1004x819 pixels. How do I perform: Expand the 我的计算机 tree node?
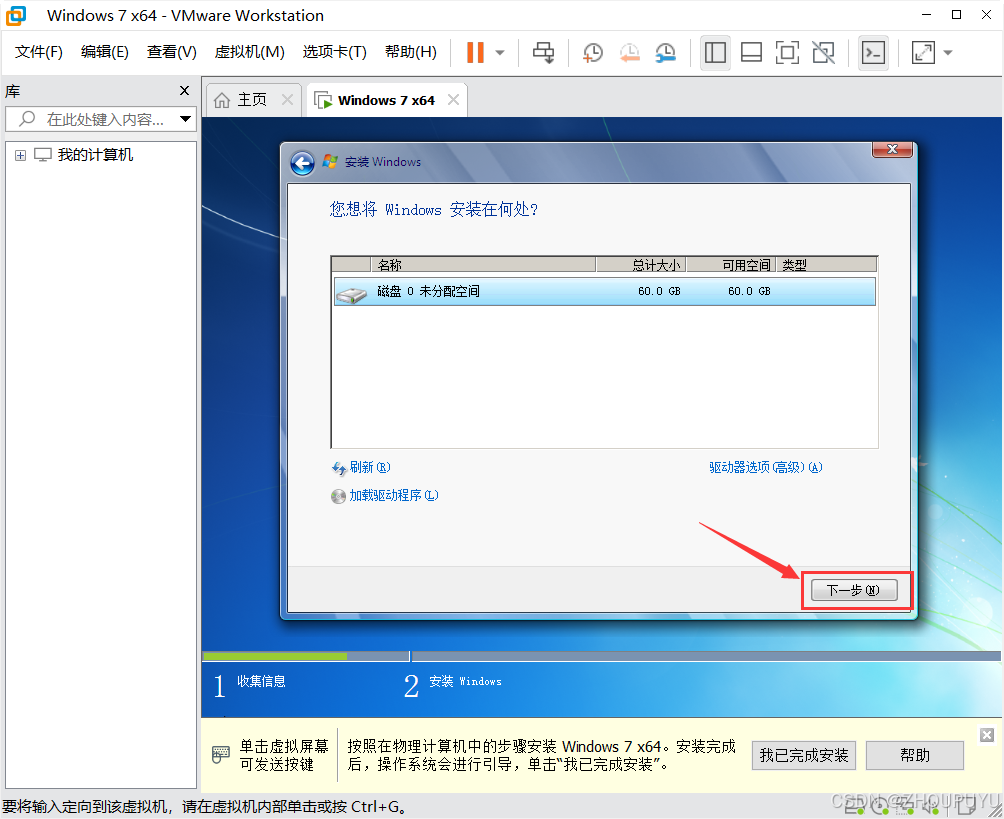pyautogui.click(x=20, y=156)
